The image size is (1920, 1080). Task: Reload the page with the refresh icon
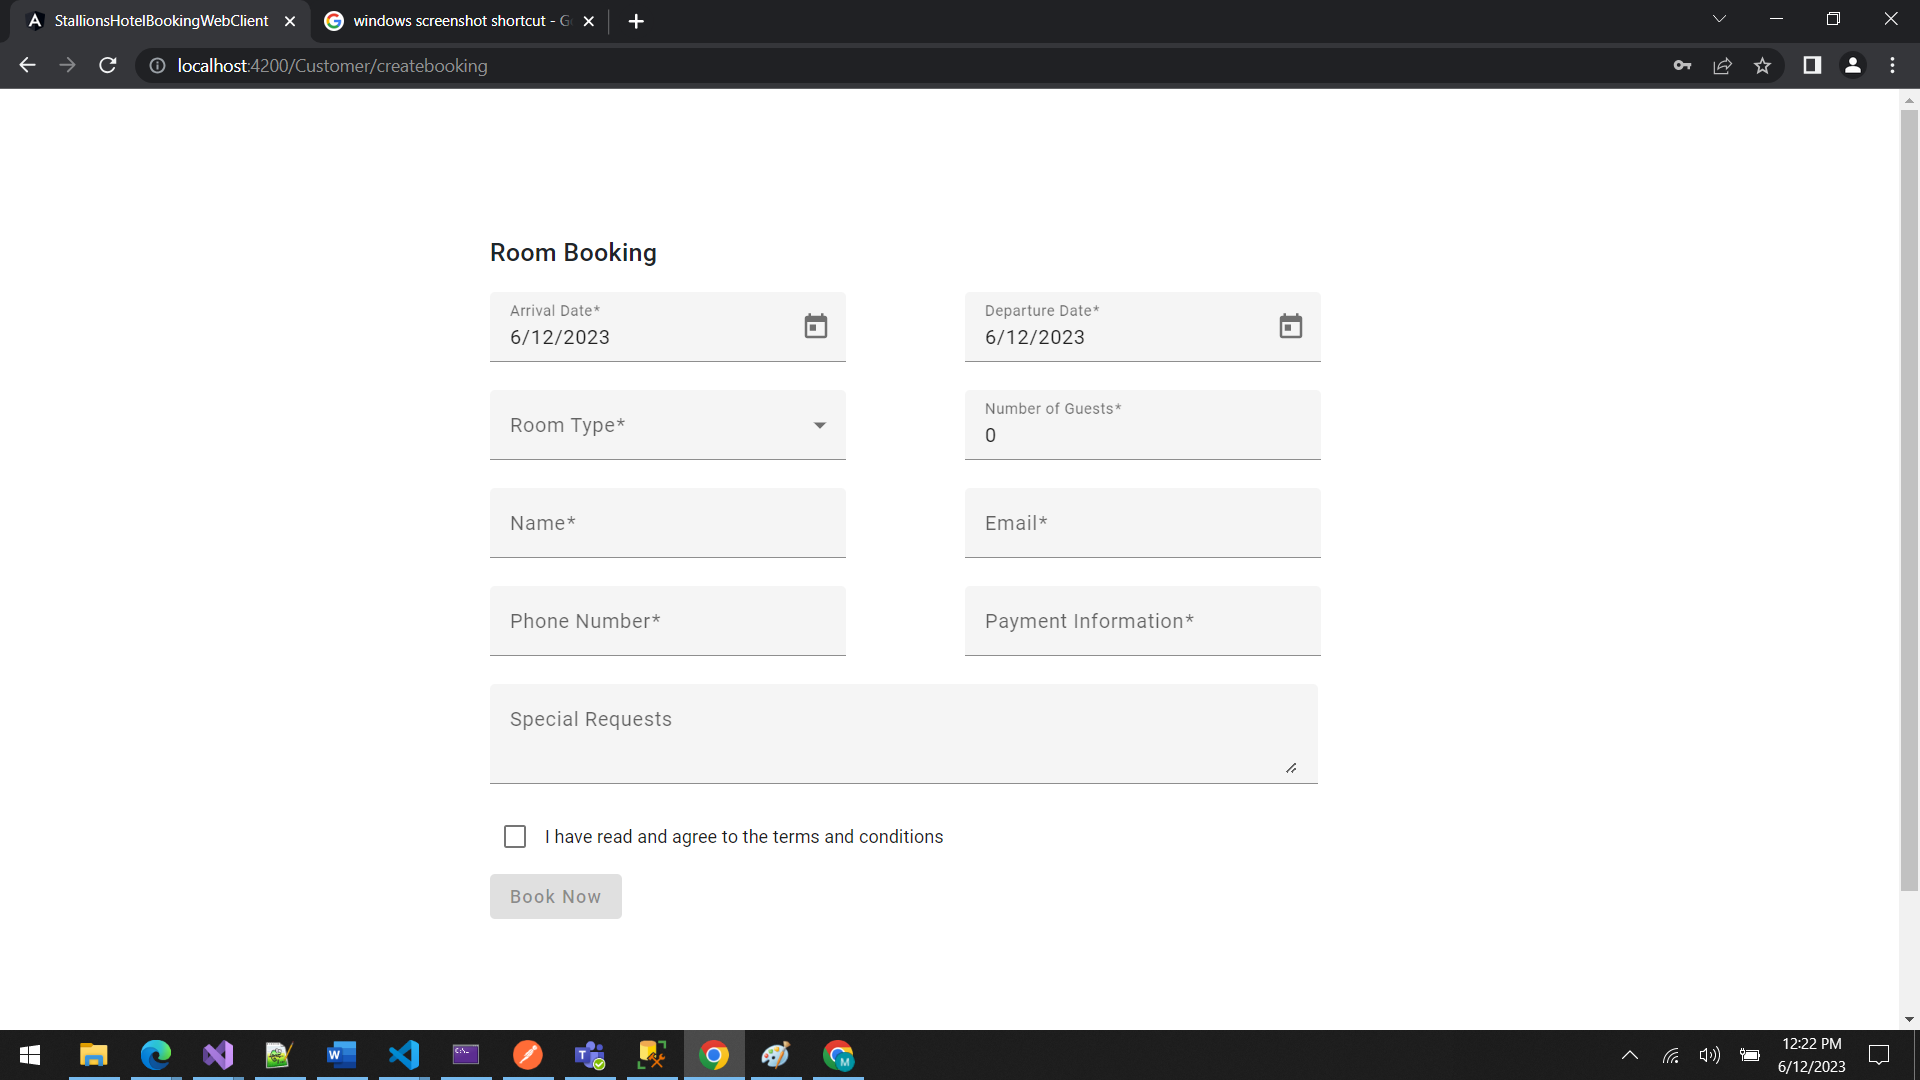(108, 65)
